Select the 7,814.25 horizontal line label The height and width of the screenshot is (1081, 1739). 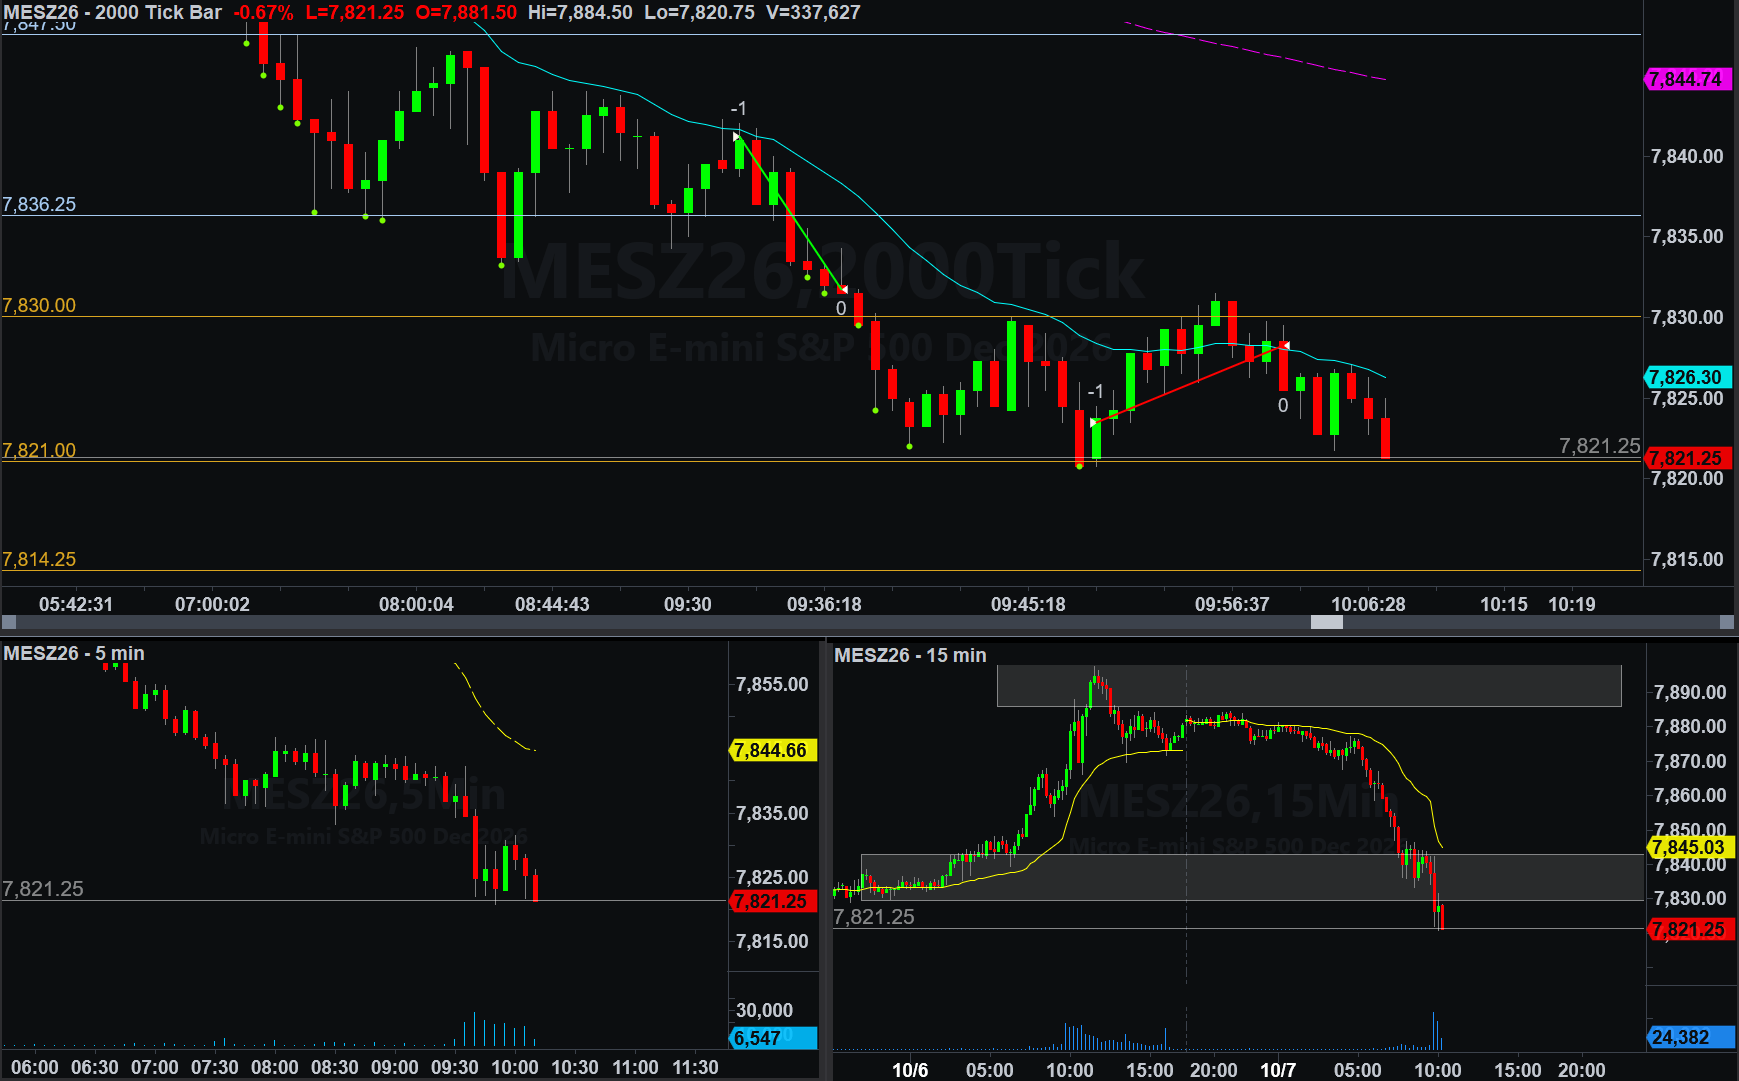coord(39,559)
